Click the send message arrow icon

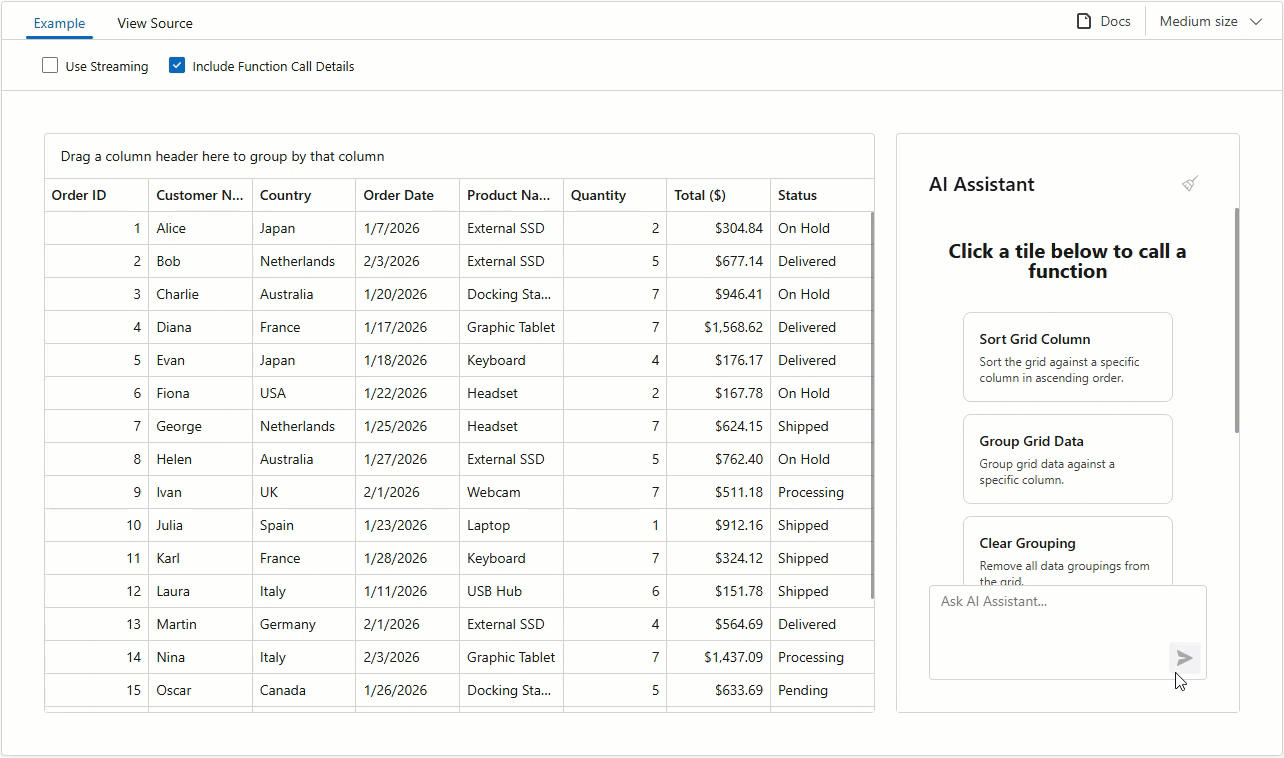1184,658
